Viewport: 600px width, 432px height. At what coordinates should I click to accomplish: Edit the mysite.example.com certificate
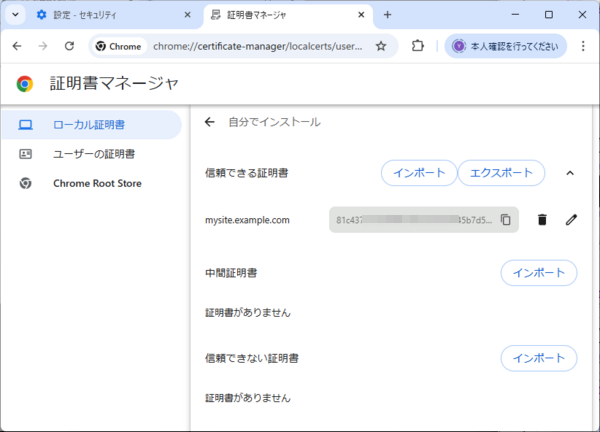(571, 220)
